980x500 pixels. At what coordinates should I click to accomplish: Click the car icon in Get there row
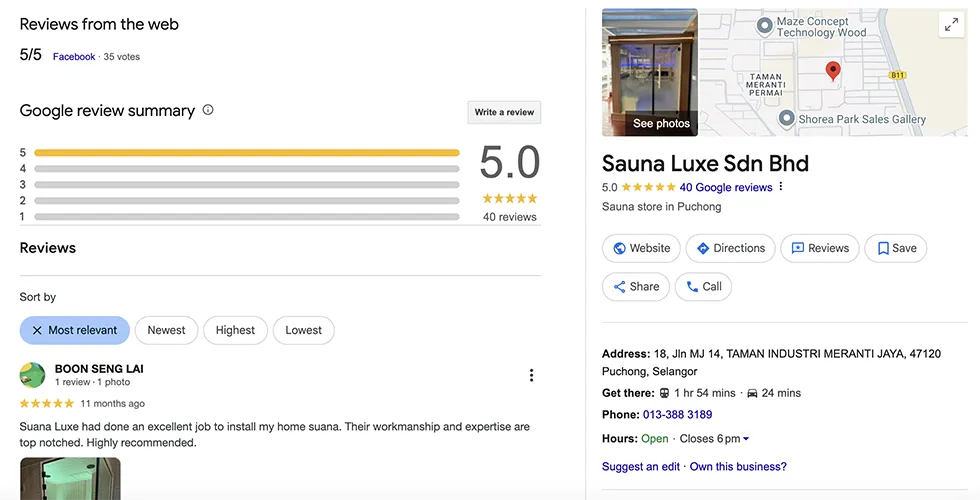[752, 393]
